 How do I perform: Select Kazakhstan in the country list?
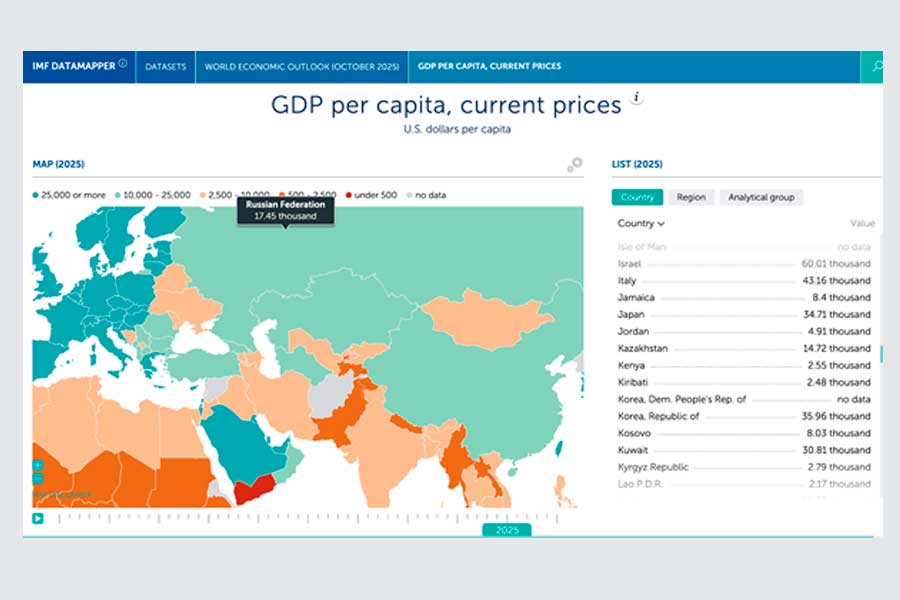643,349
